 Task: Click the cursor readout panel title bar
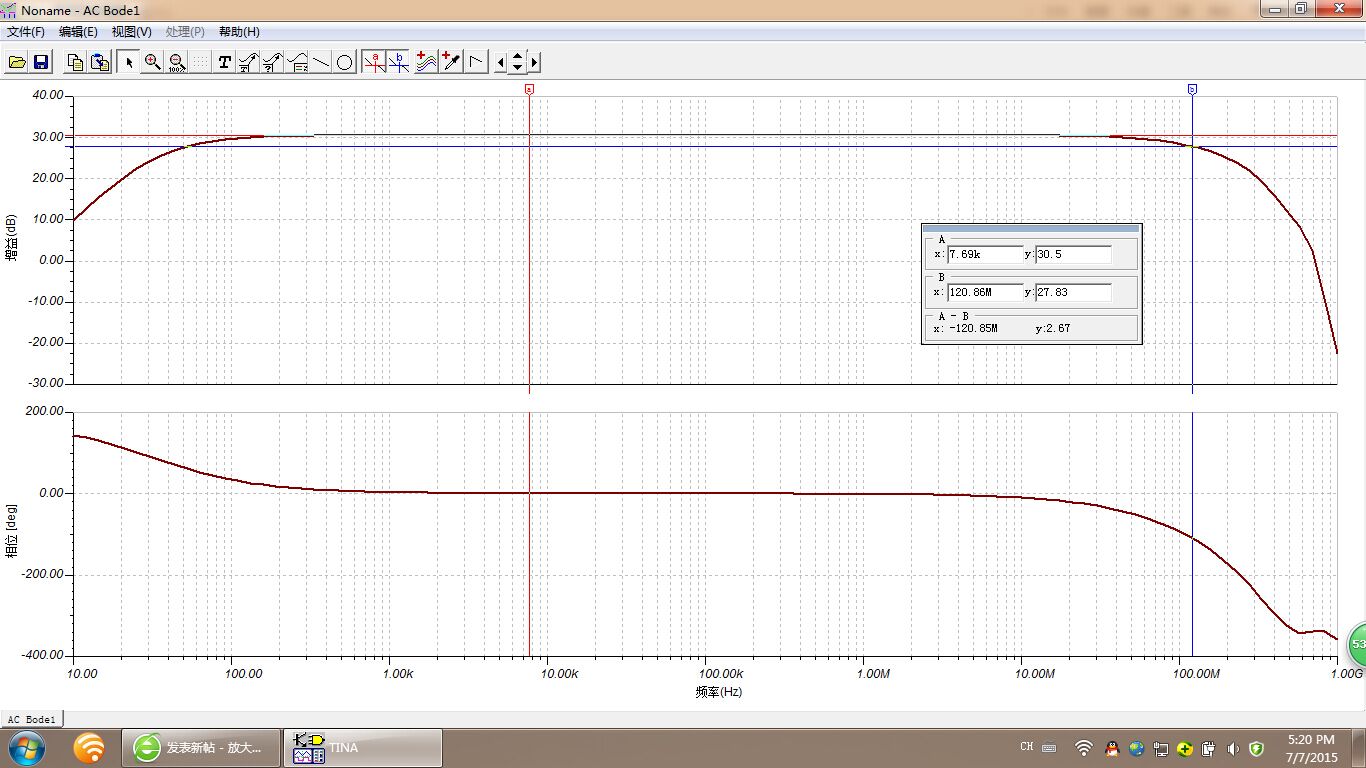click(1031, 228)
